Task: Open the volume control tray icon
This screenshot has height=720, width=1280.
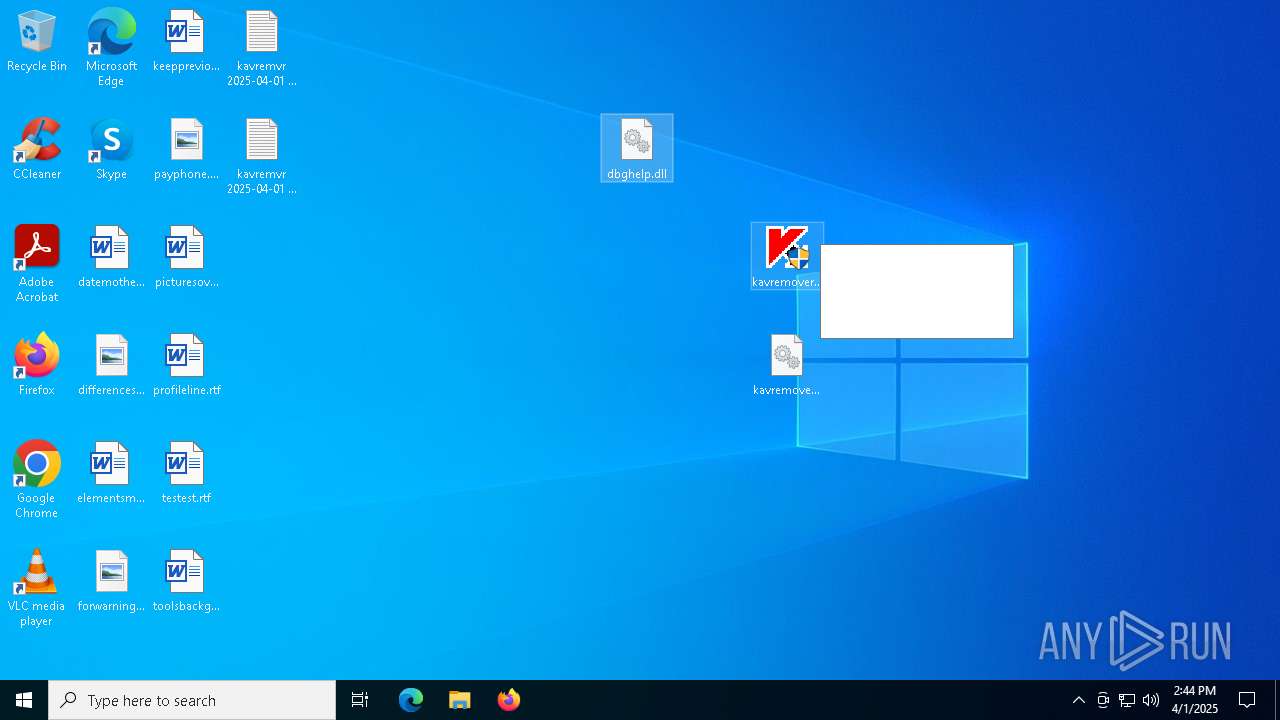Action: [x=1151, y=700]
